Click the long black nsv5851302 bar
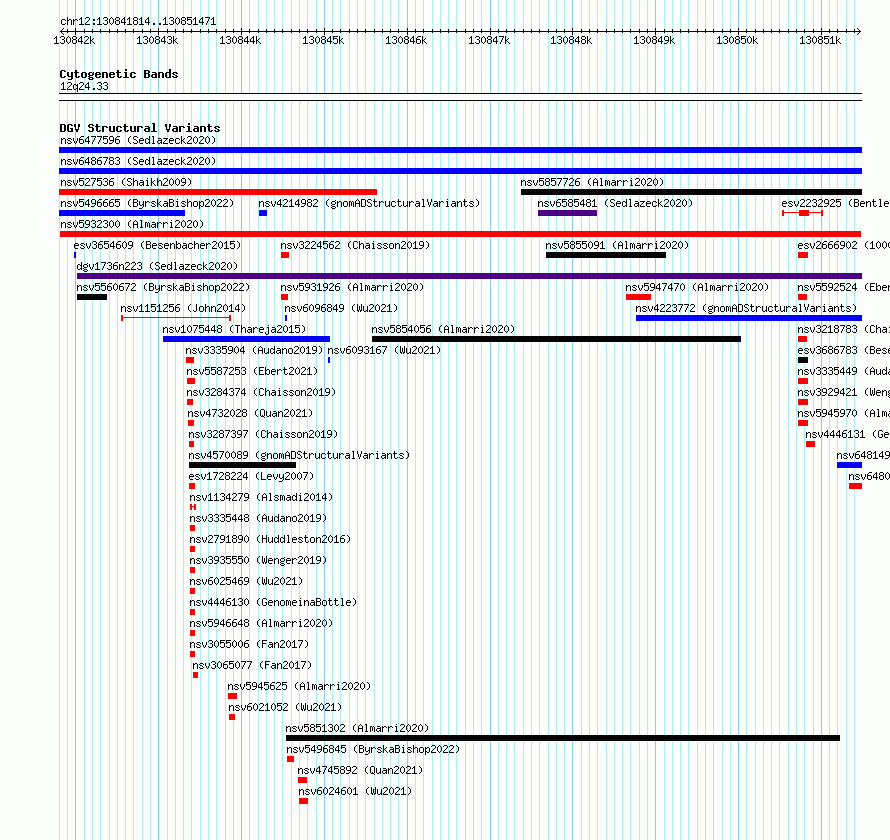 pos(563,738)
